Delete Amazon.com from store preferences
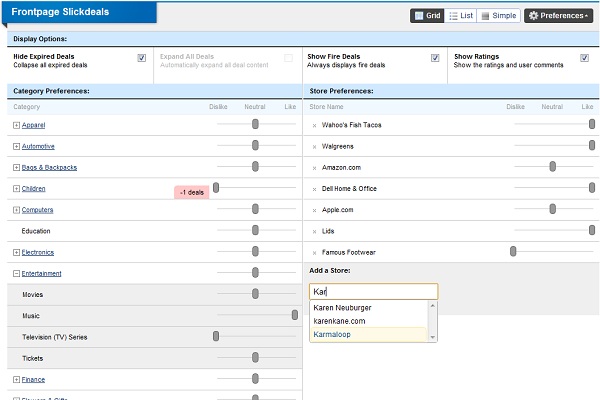 coord(314,167)
